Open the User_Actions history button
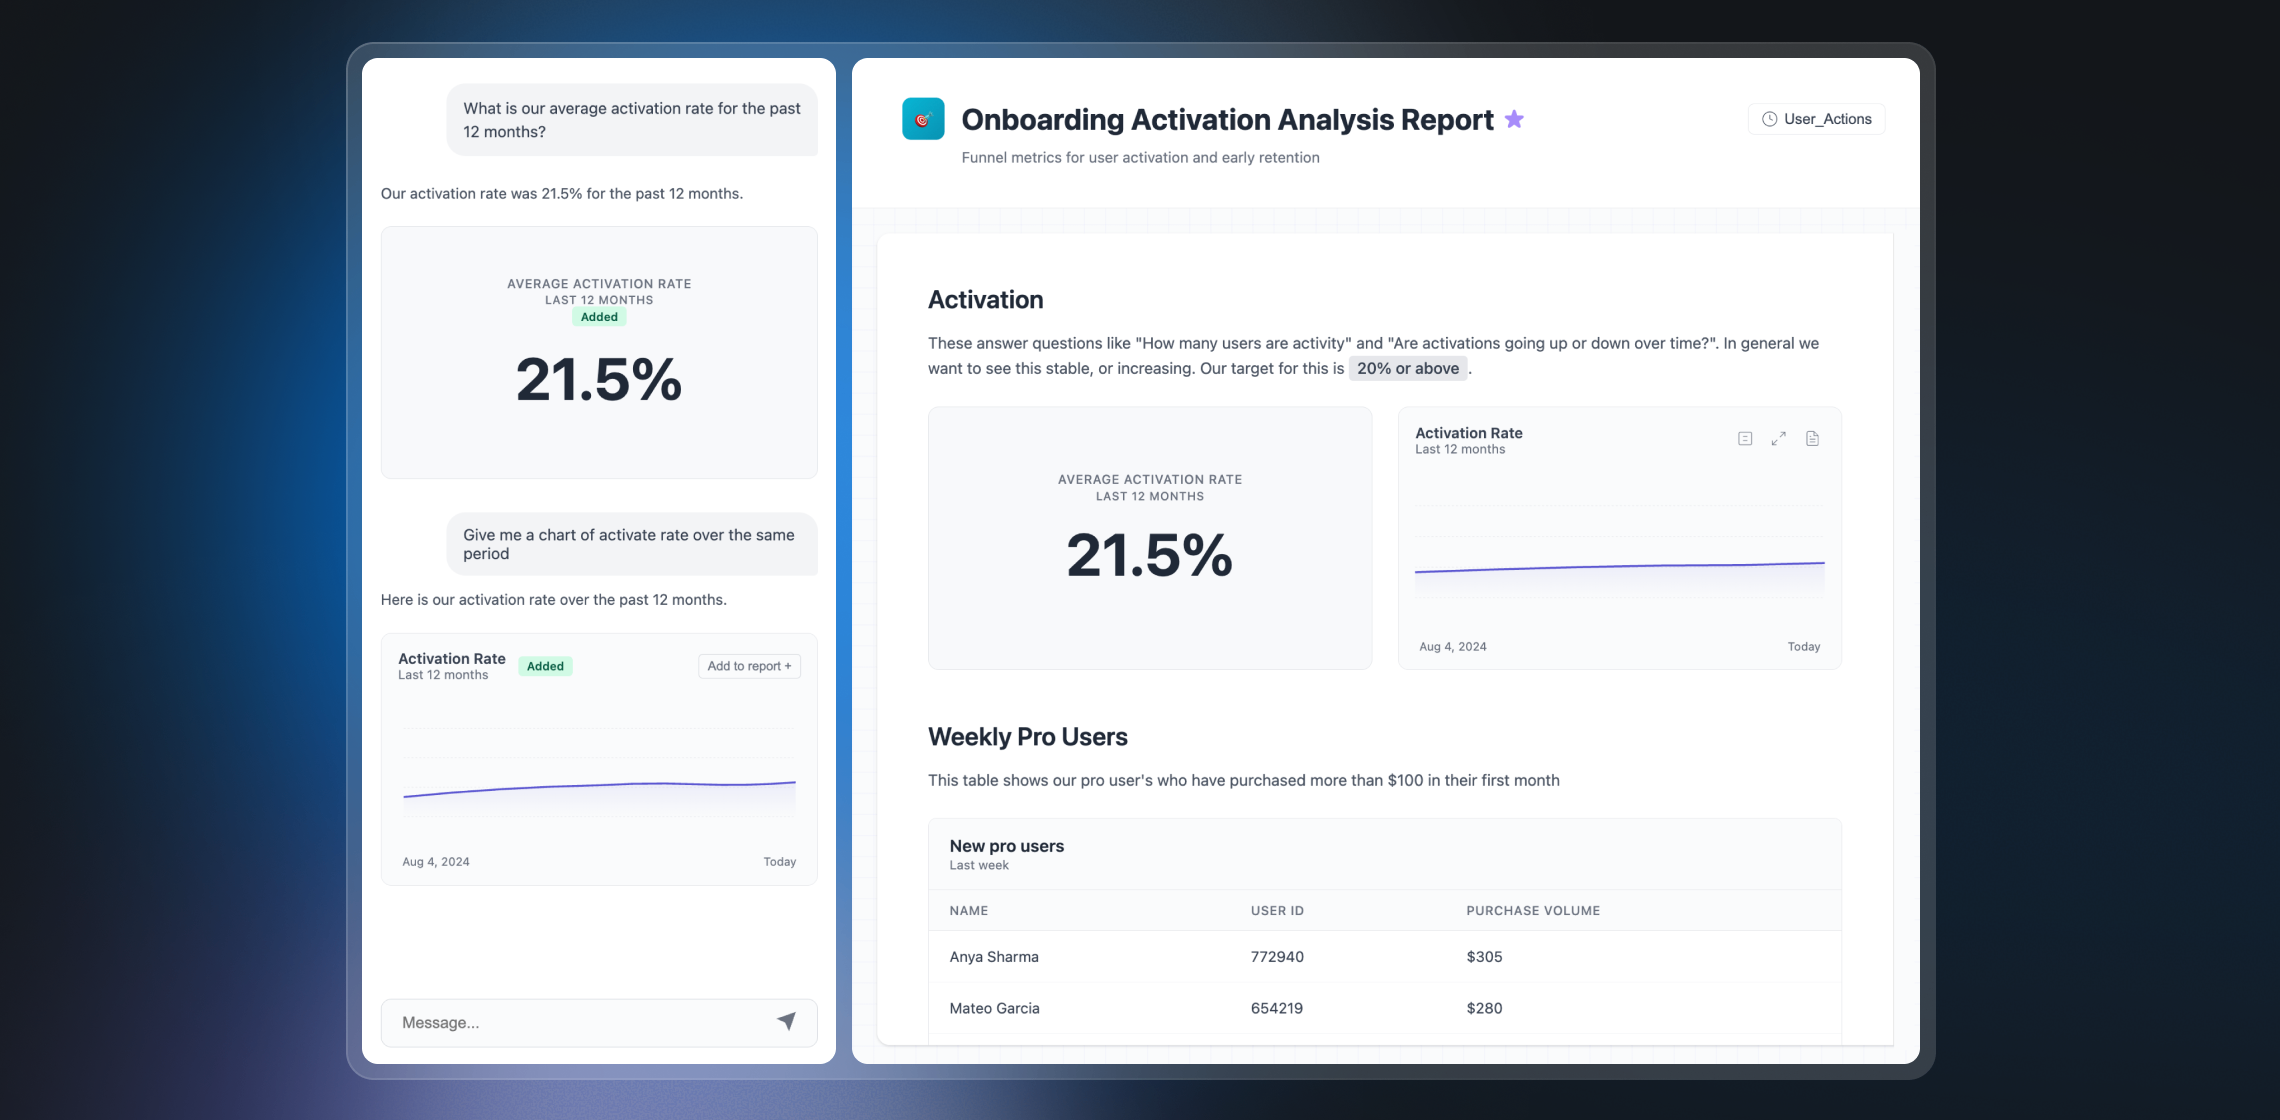Viewport: 2280px width, 1120px height. [1816, 119]
